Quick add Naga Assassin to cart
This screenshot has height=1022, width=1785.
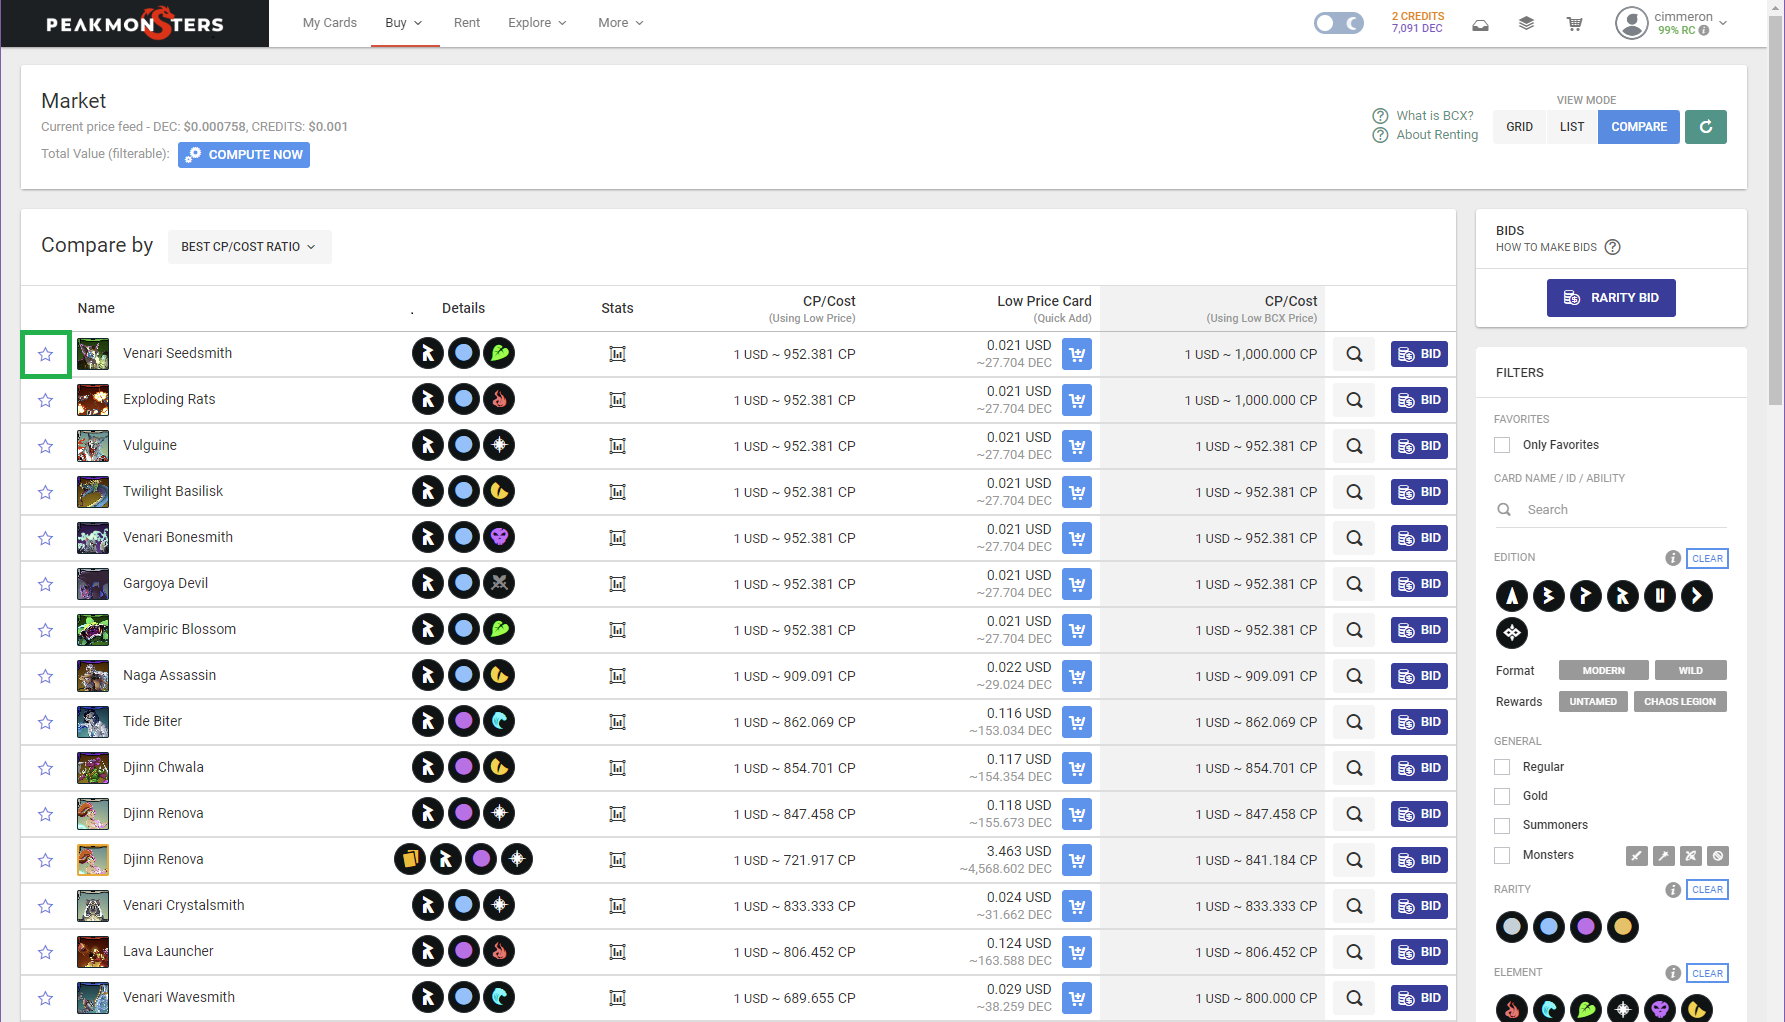click(1077, 676)
